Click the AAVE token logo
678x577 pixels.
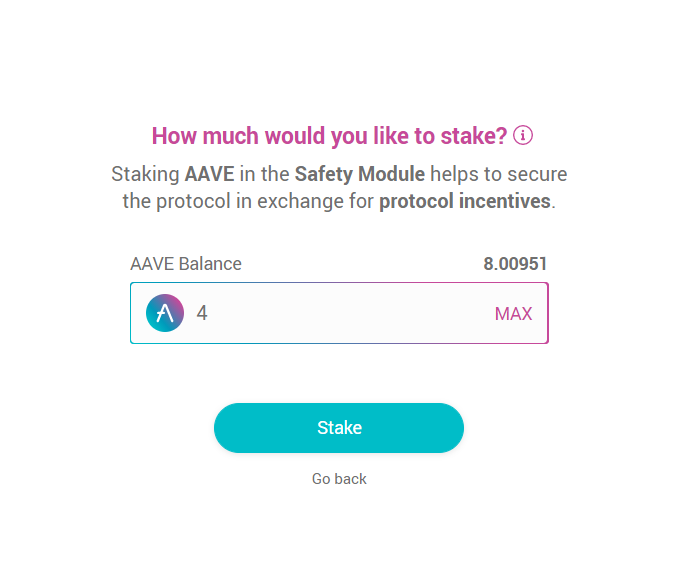pyautogui.click(x=165, y=313)
